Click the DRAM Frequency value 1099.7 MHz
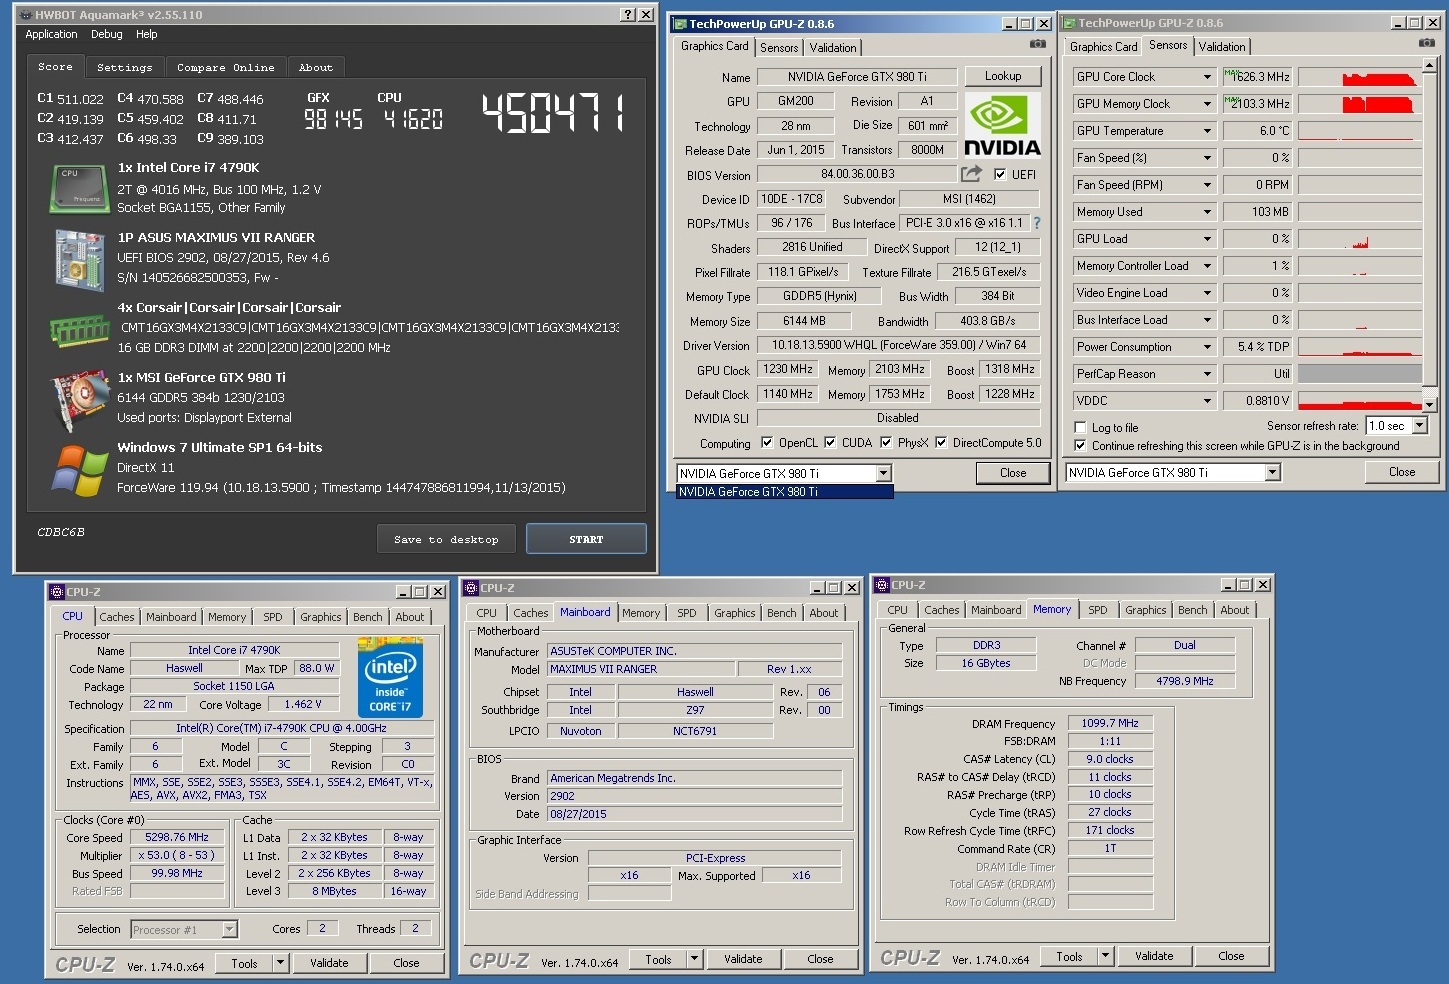The image size is (1449, 984). click(x=1110, y=723)
